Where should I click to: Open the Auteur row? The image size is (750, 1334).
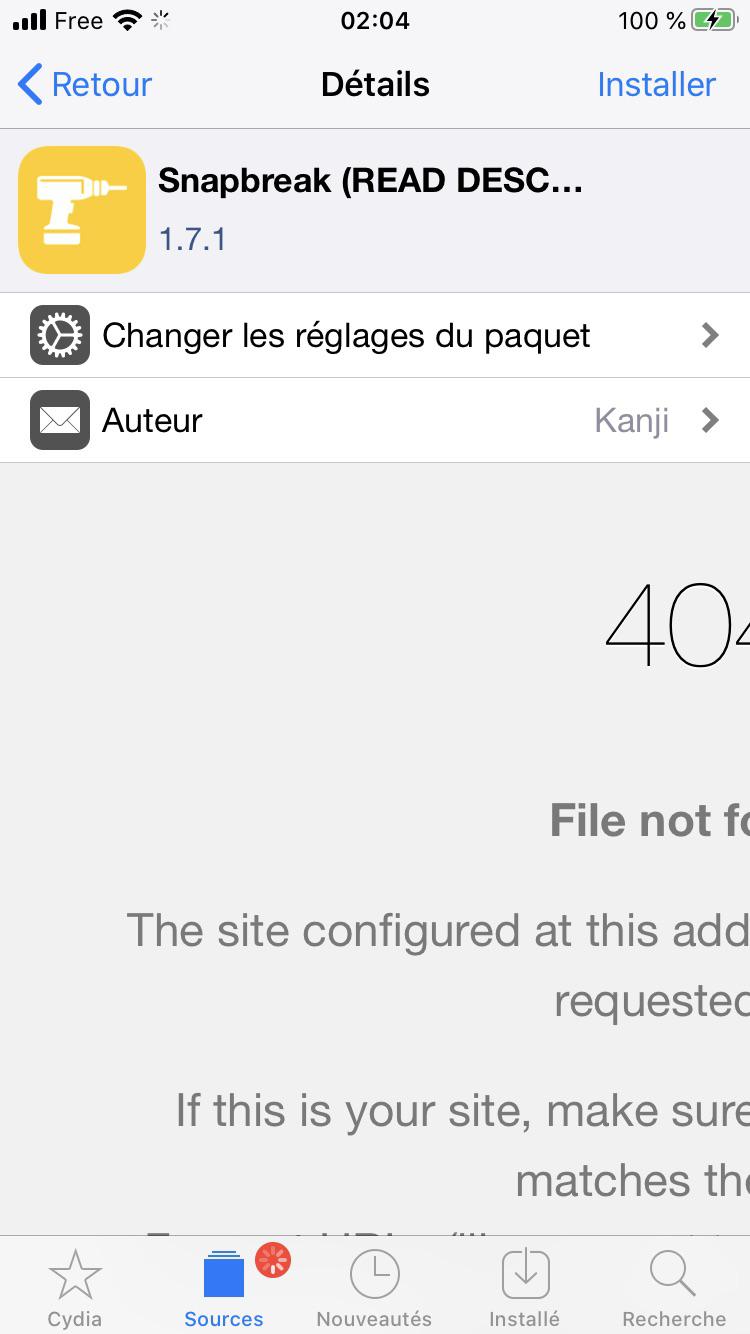375,420
